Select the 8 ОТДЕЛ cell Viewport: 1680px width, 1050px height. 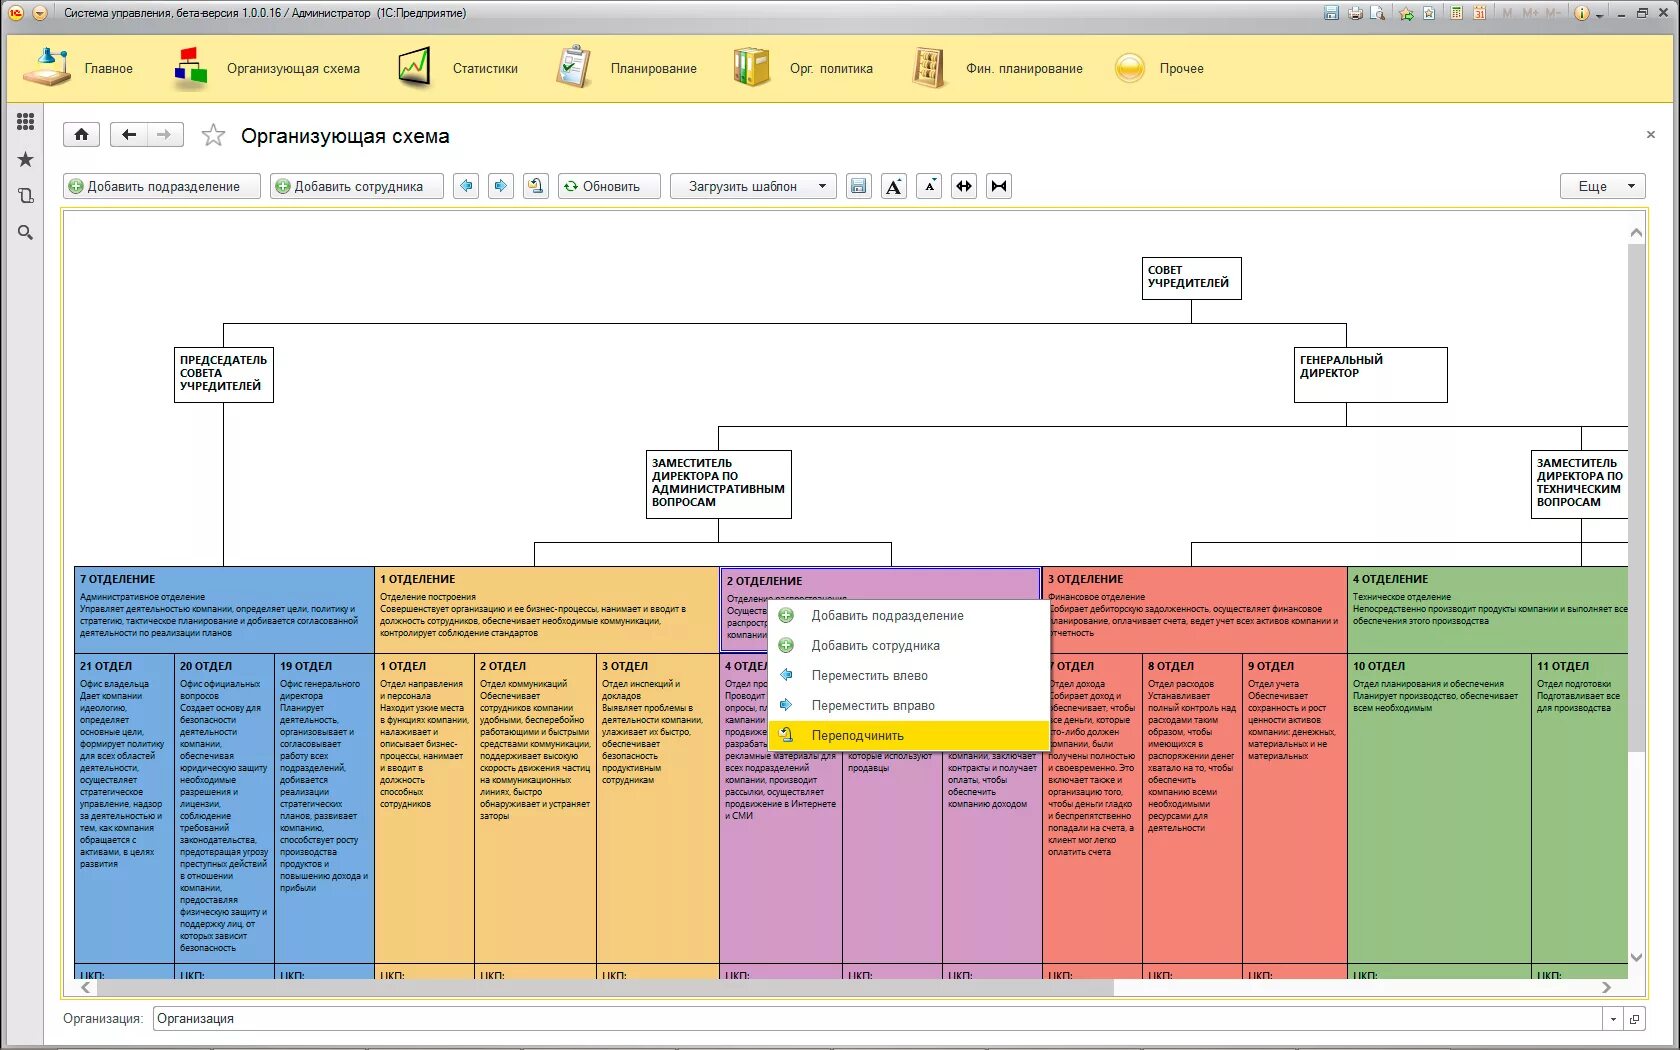pos(1192,810)
